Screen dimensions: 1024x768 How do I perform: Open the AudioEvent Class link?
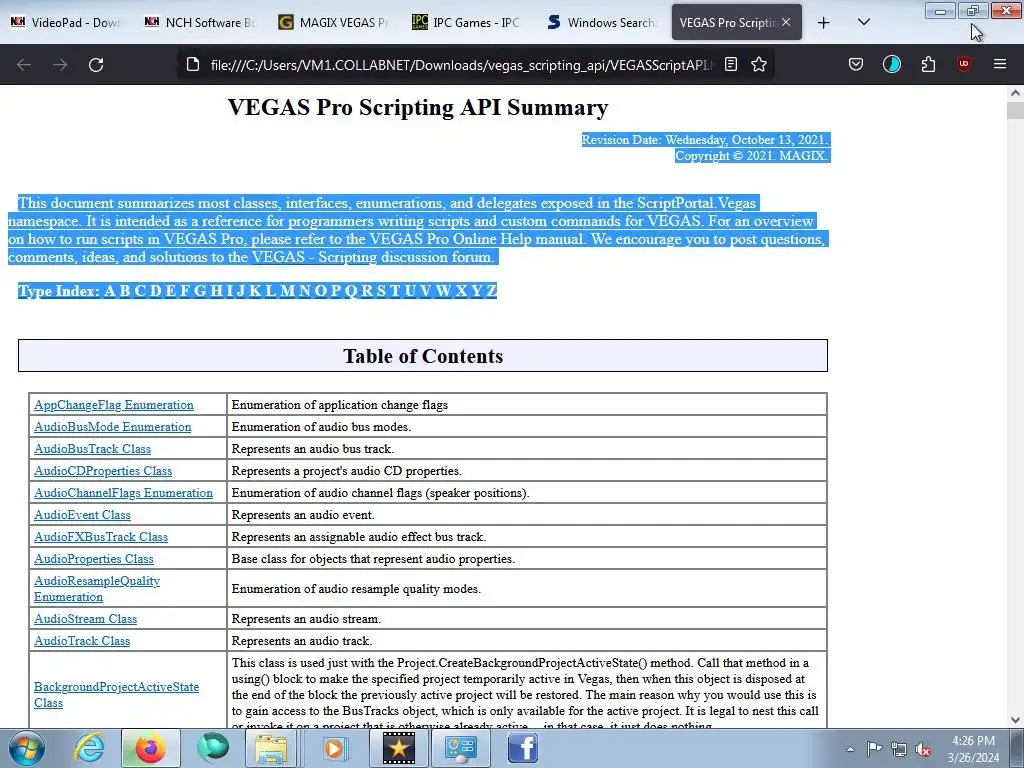(82, 515)
